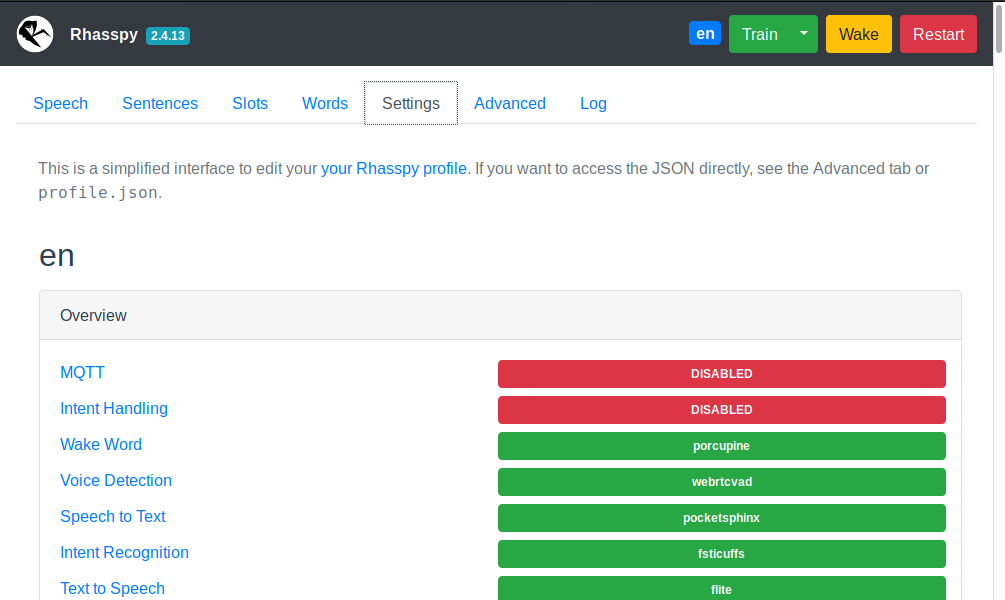Click the page vertical scrollbar thumb
Image resolution: width=1005 pixels, height=600 pixels.
click(999, 28)
